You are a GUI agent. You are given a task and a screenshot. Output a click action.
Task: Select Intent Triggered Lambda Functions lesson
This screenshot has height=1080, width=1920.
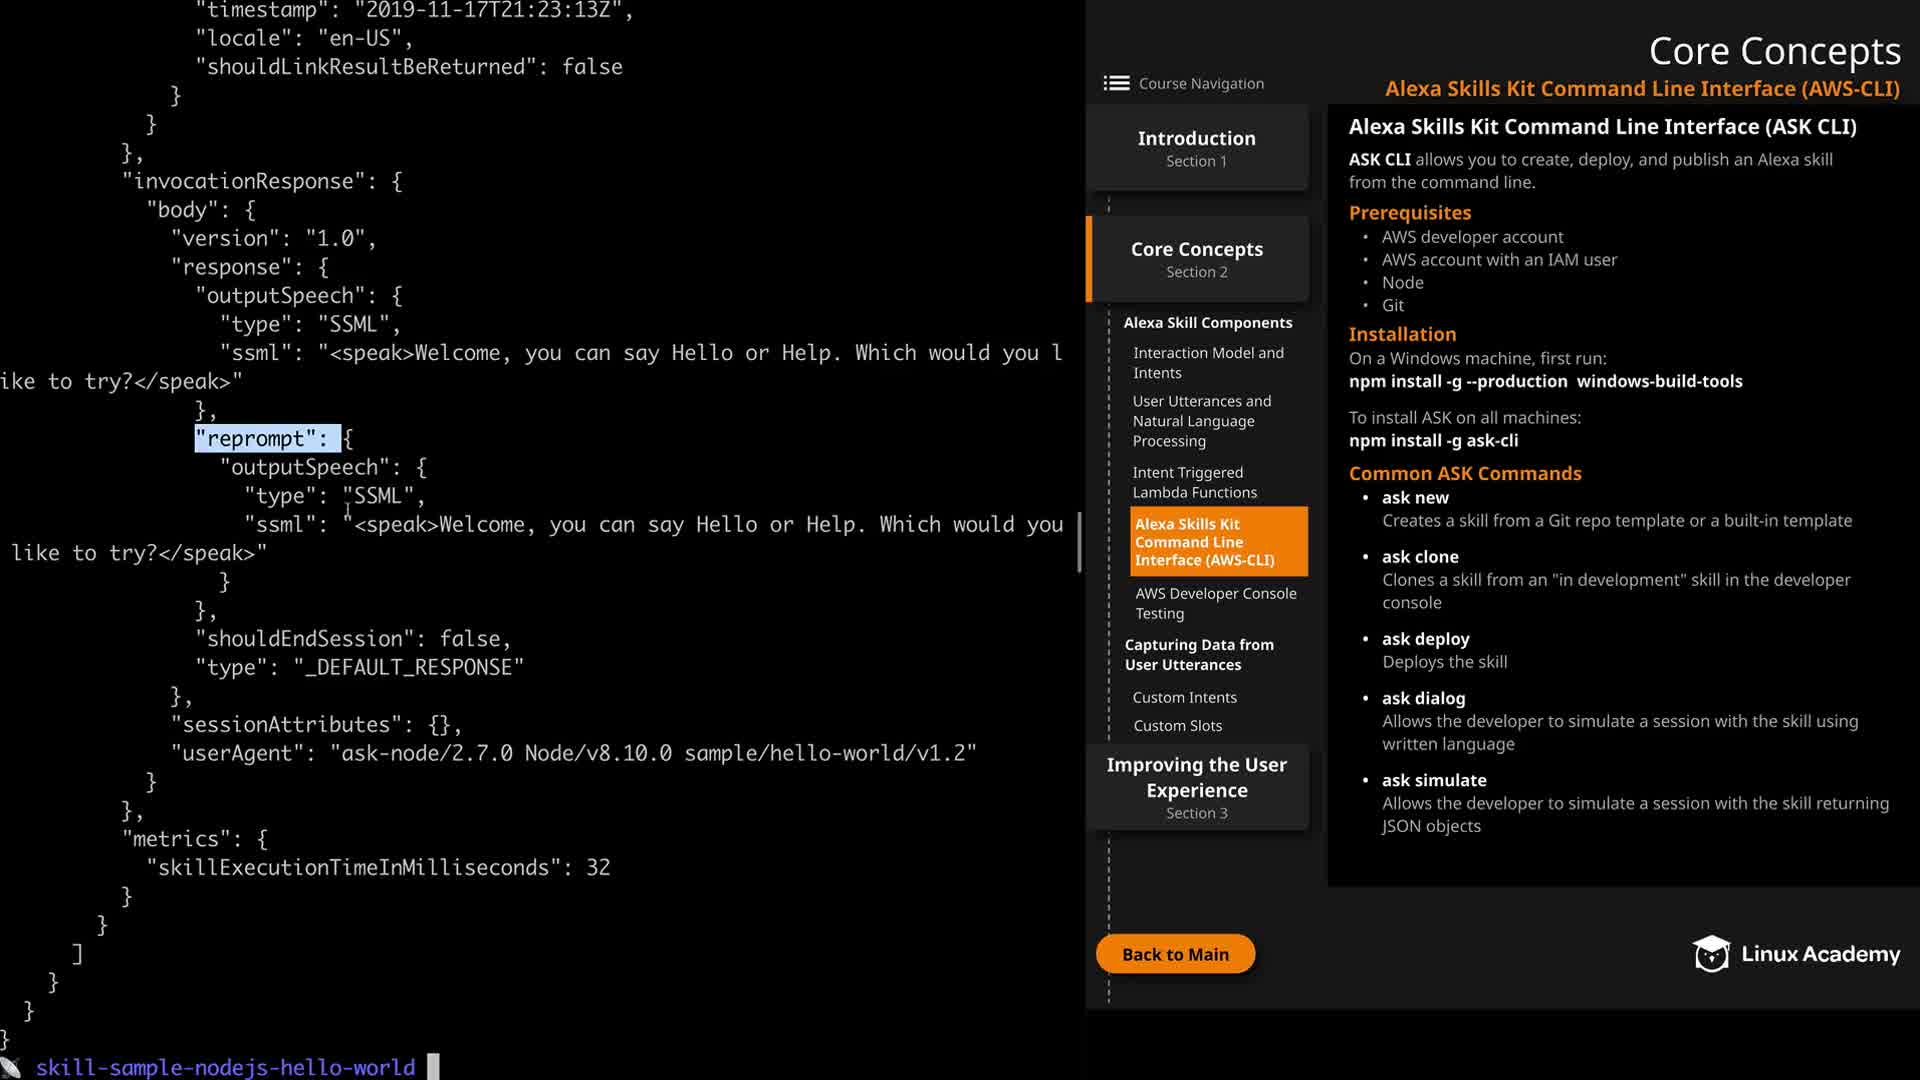pos(1194,483)
